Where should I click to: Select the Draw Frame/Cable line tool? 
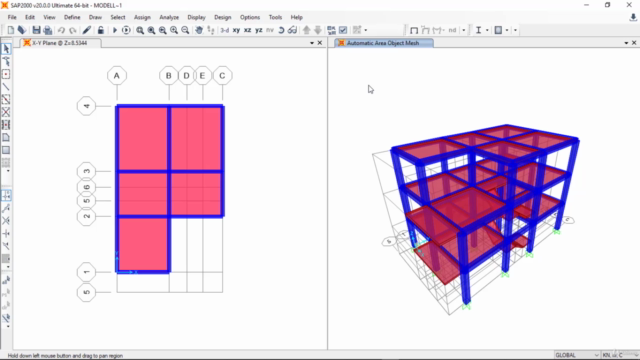tap(6, 87)
